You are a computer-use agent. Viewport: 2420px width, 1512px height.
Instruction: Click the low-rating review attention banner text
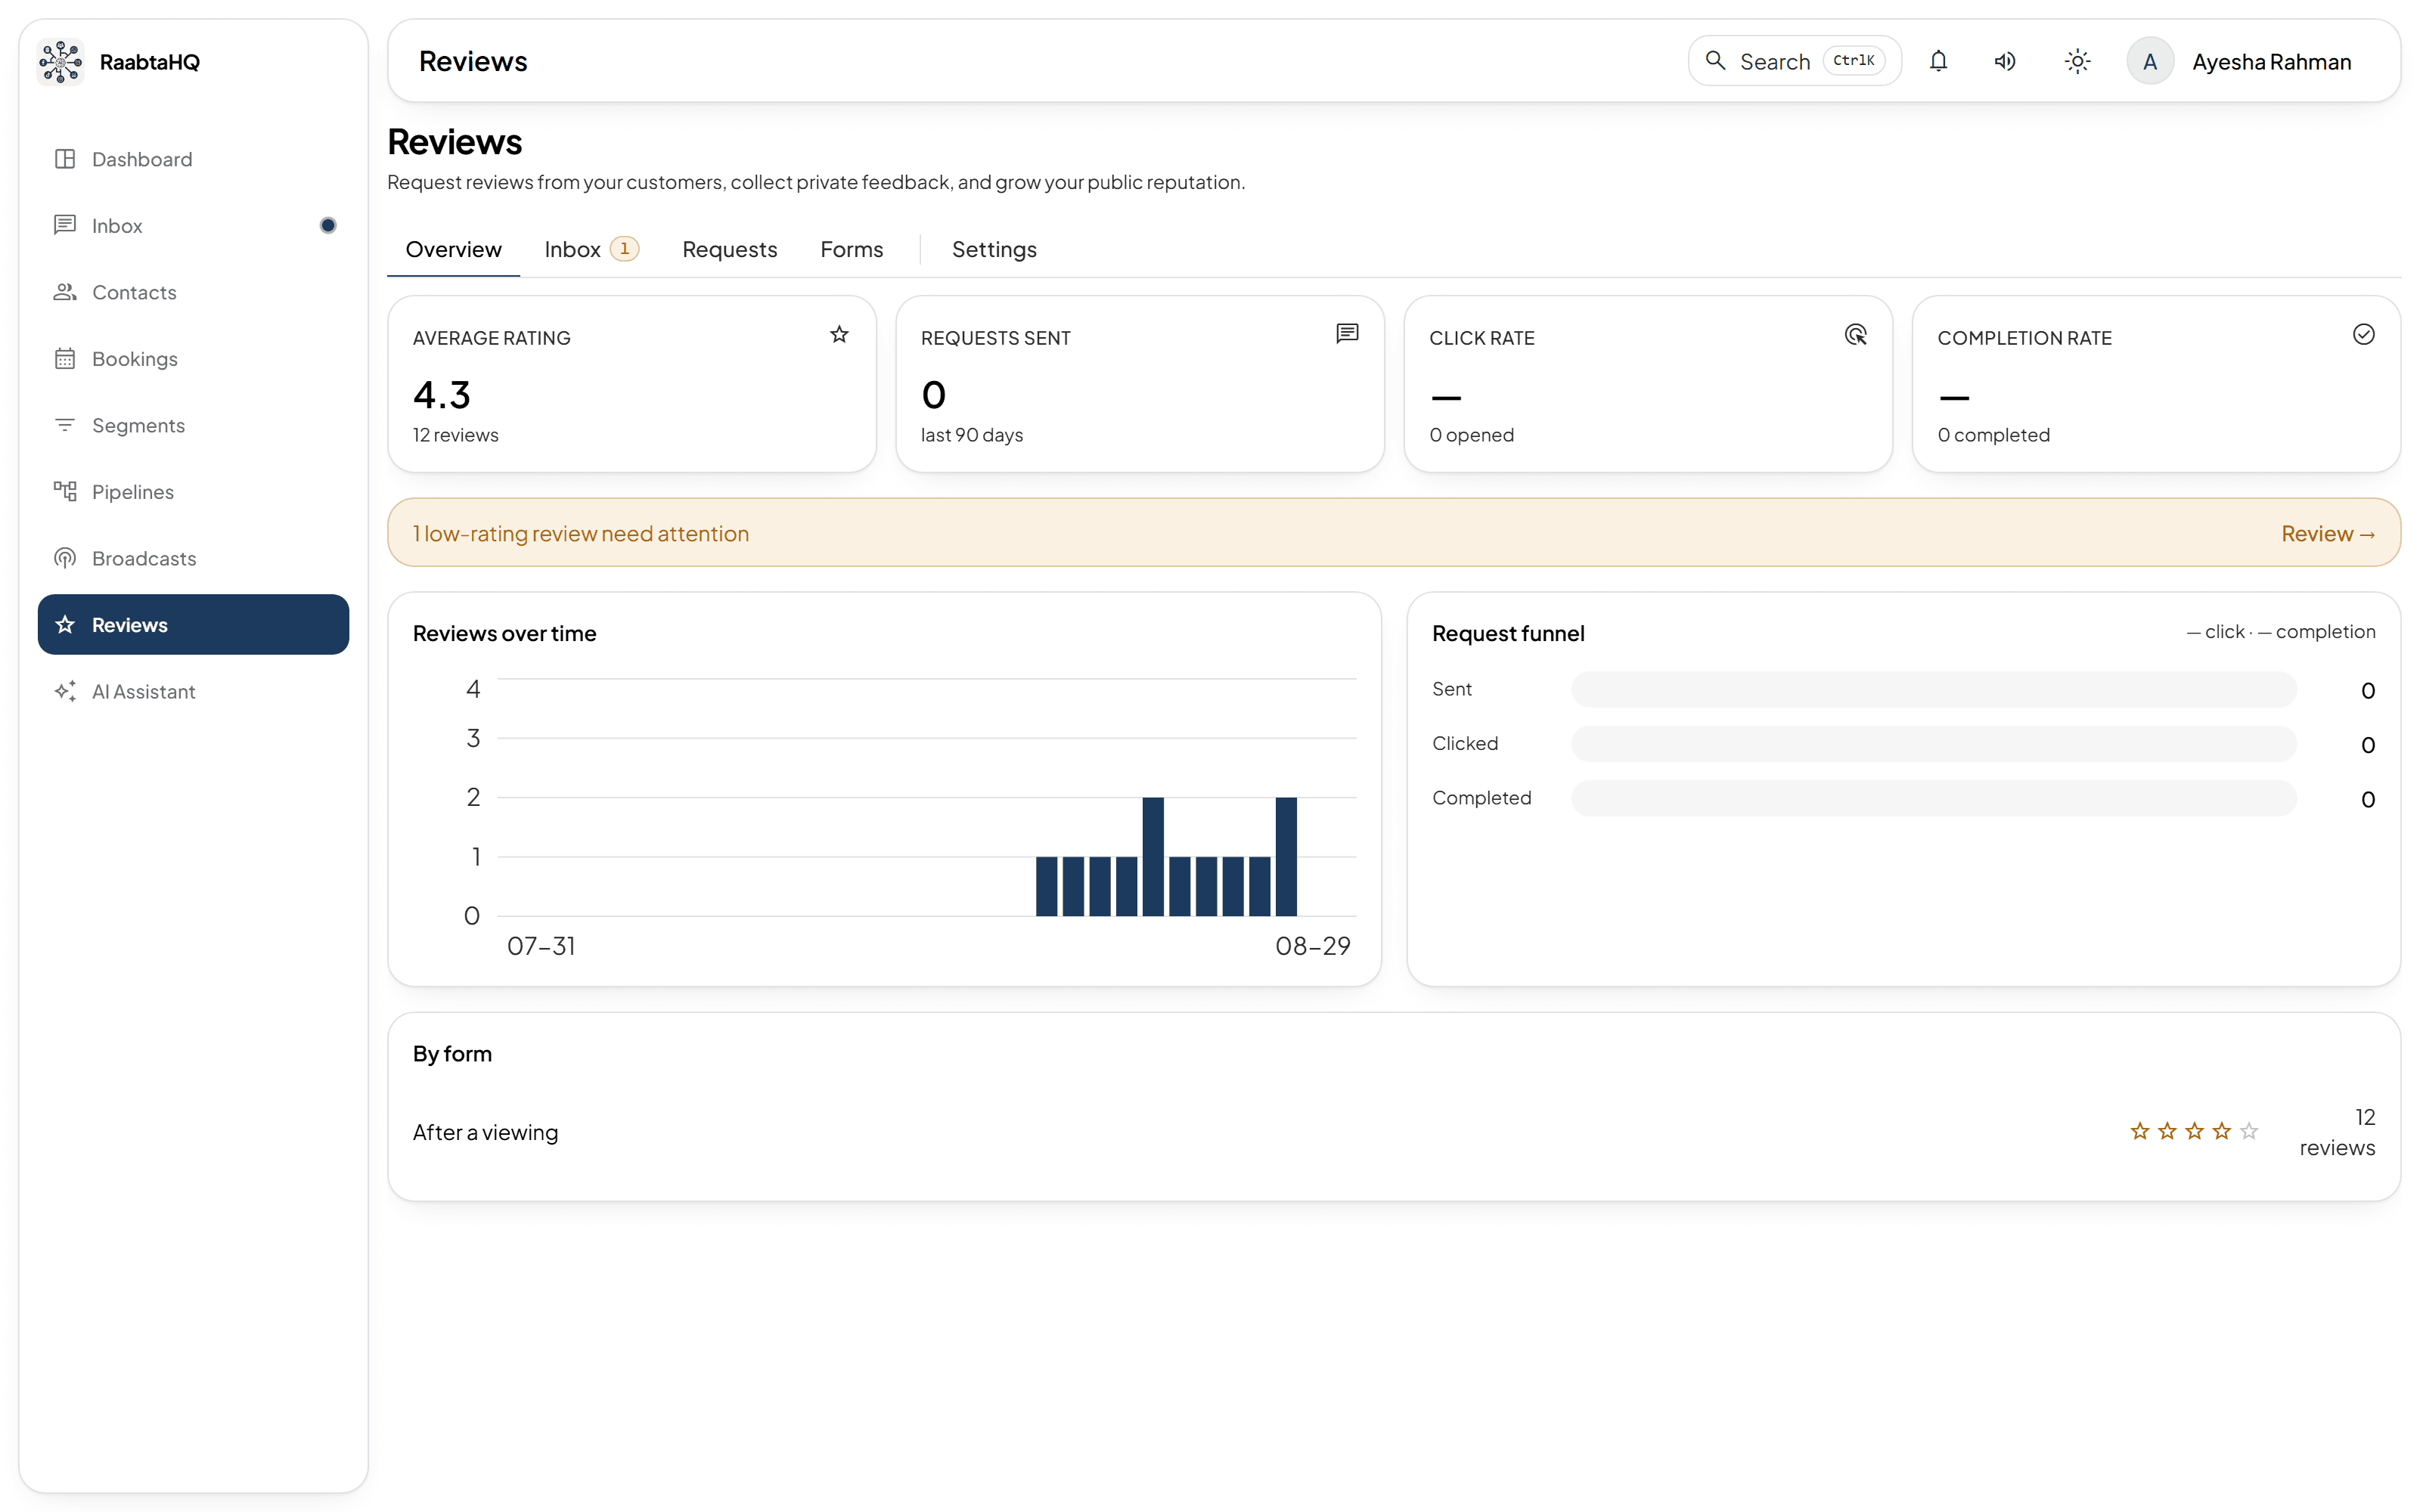[x=581, y=534]
